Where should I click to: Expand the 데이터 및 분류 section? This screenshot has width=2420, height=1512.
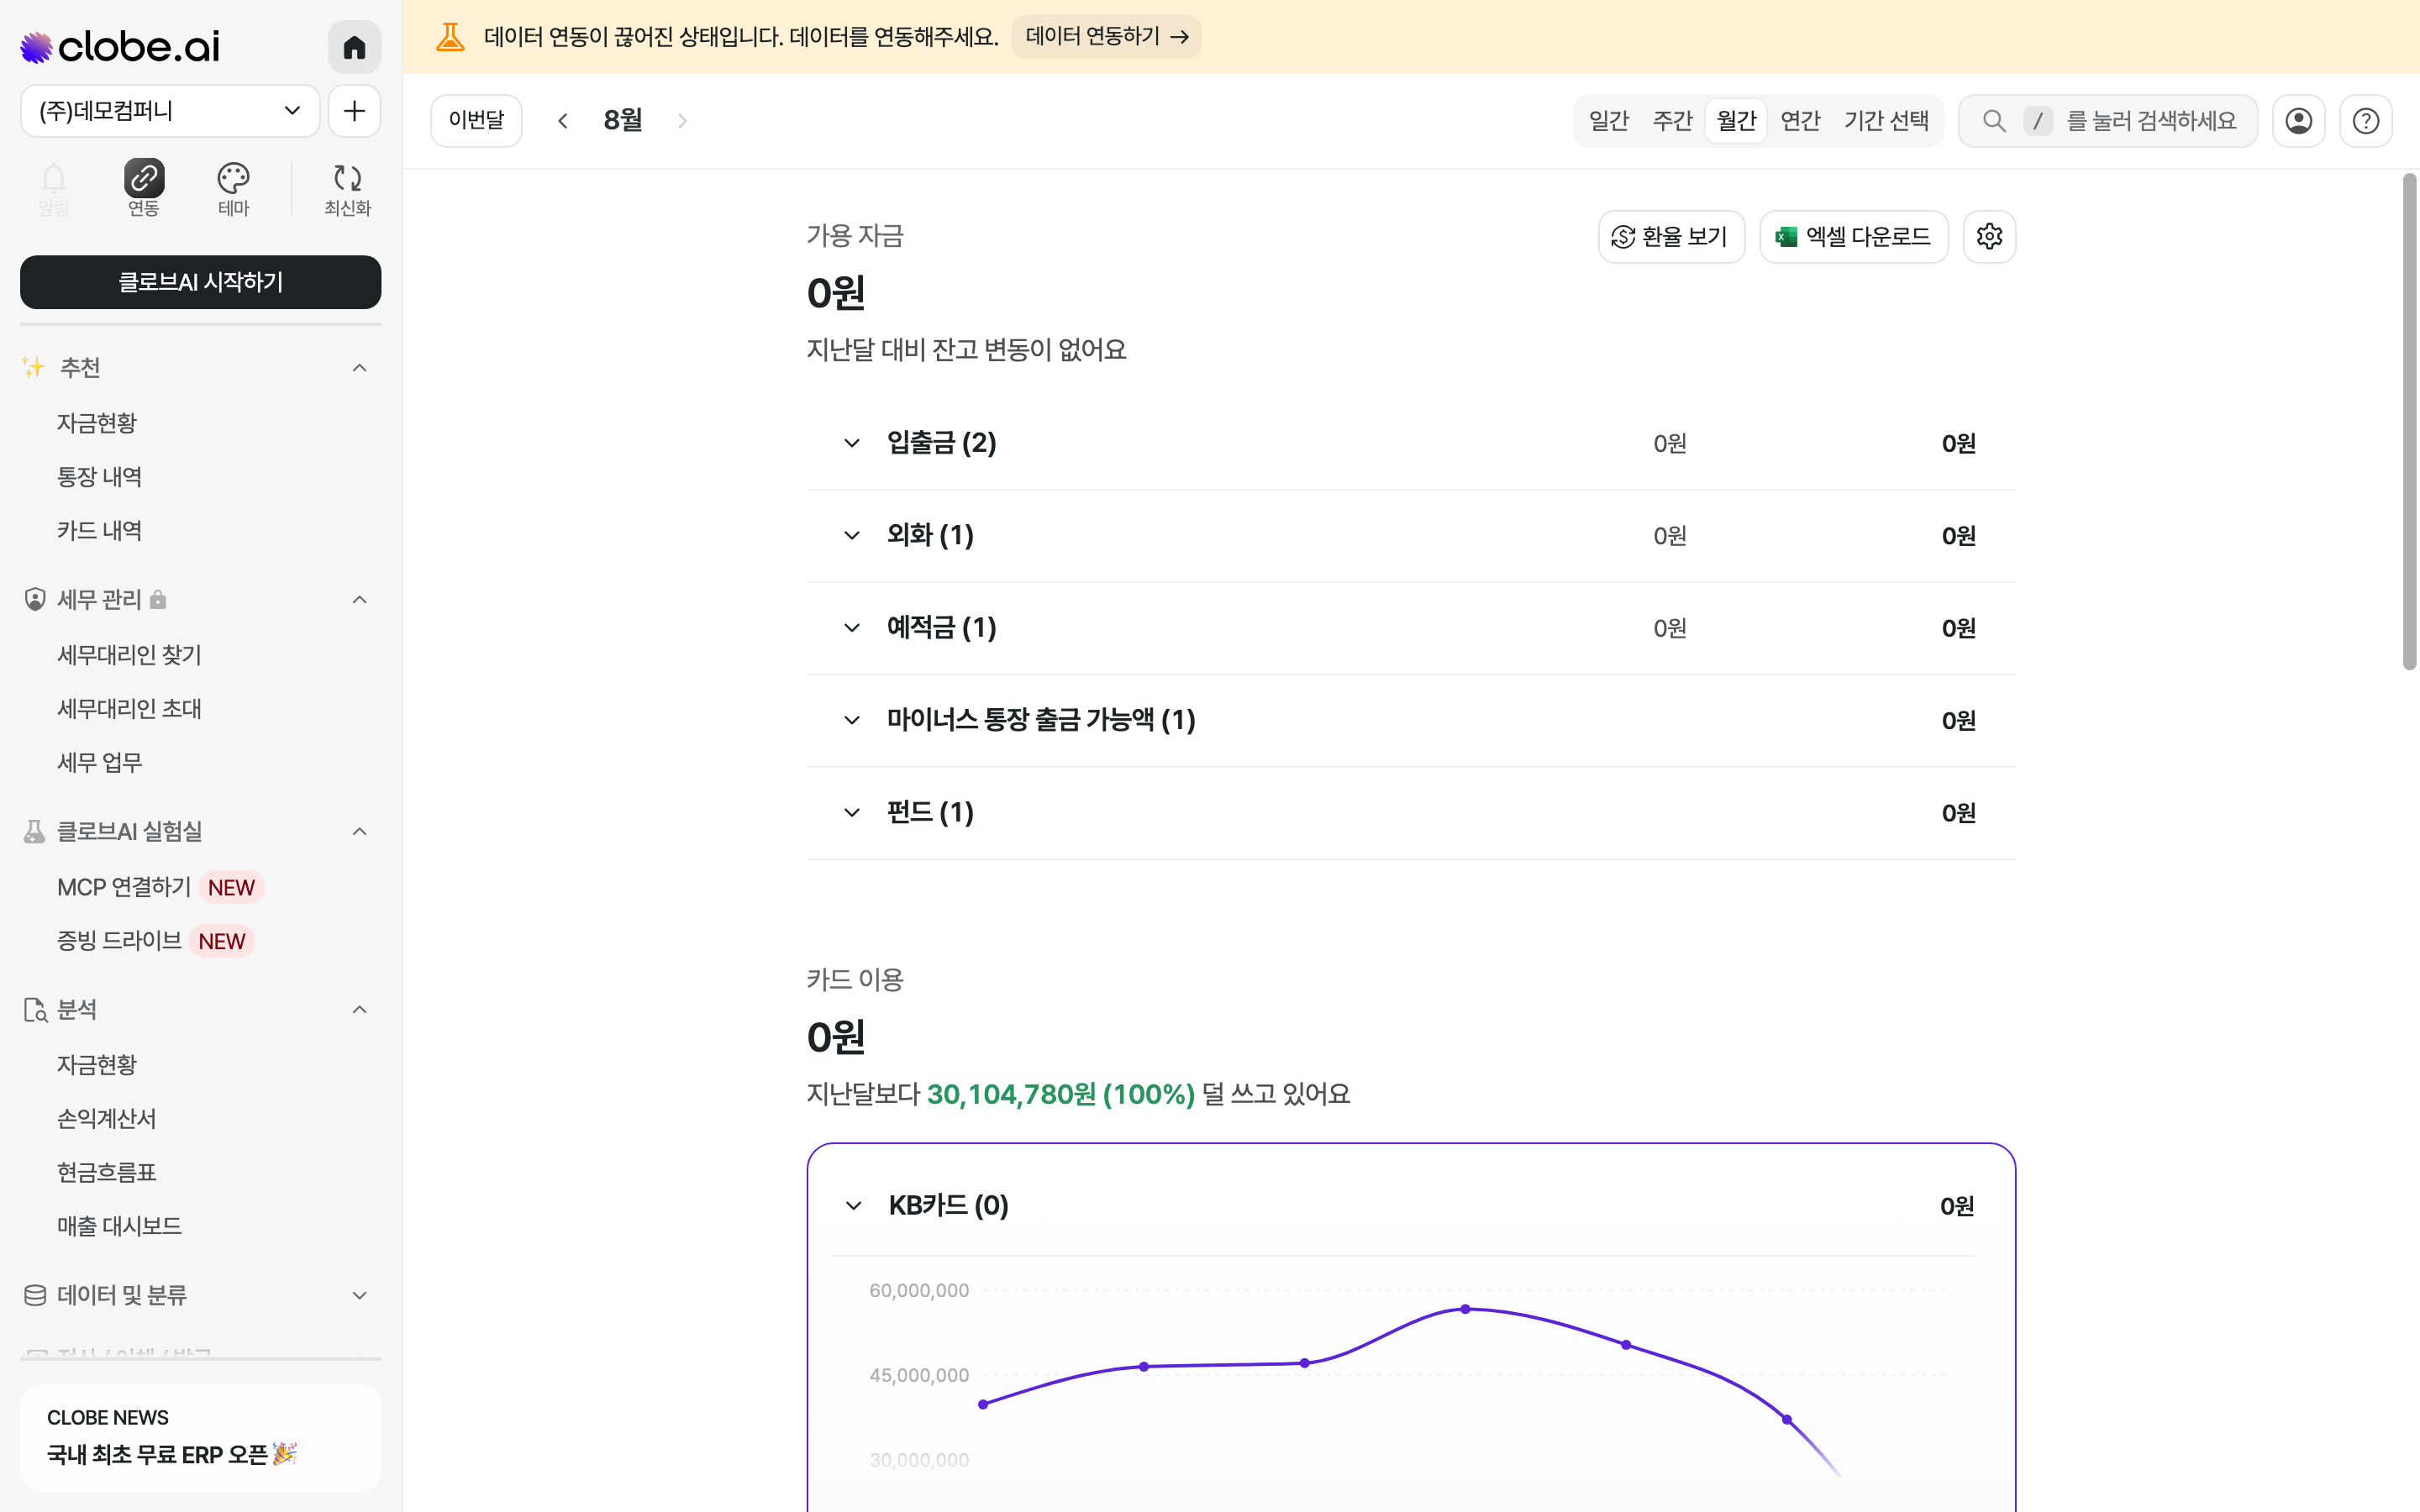click(360, 1295)
